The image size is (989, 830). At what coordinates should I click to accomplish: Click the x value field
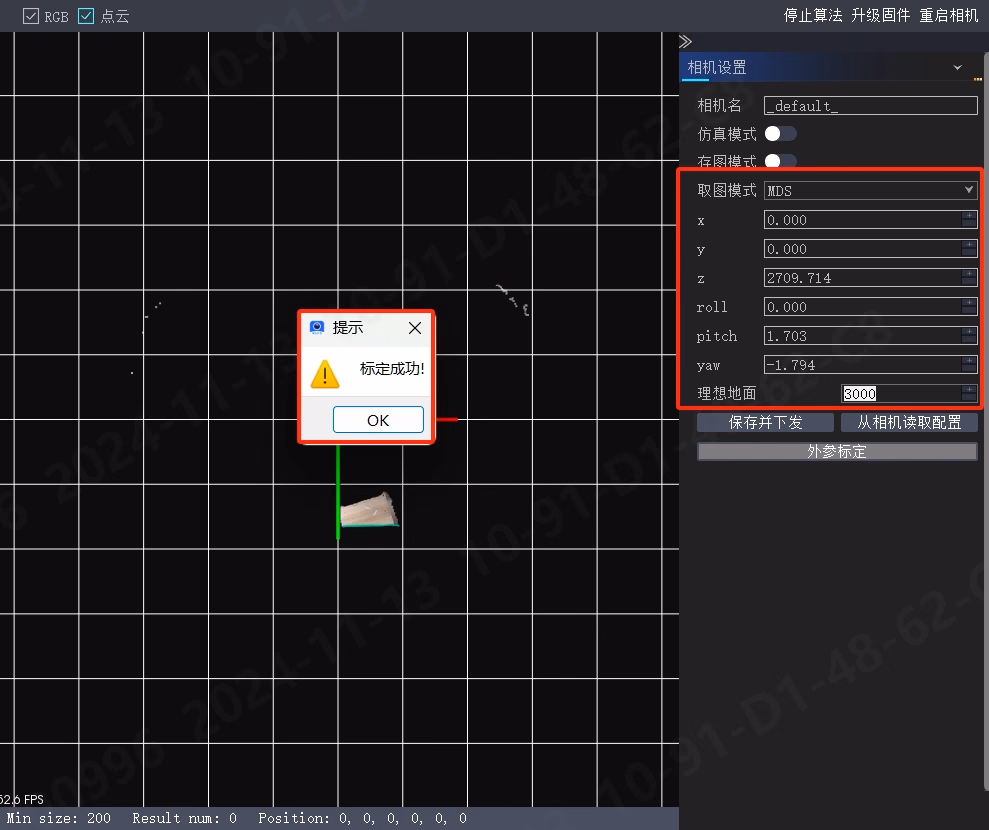(x=862, y=220)
